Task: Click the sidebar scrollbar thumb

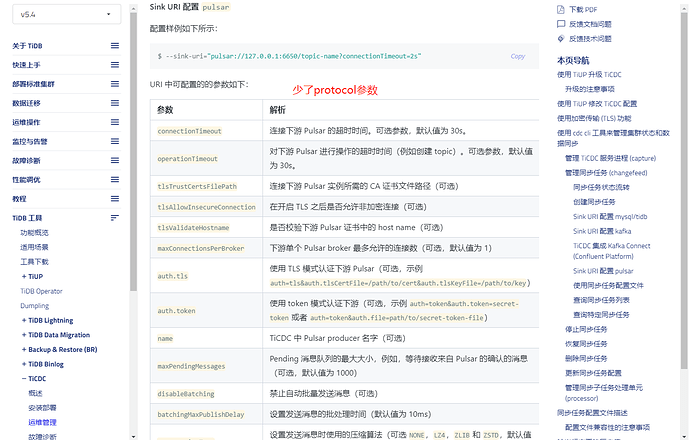Action: 133,152
